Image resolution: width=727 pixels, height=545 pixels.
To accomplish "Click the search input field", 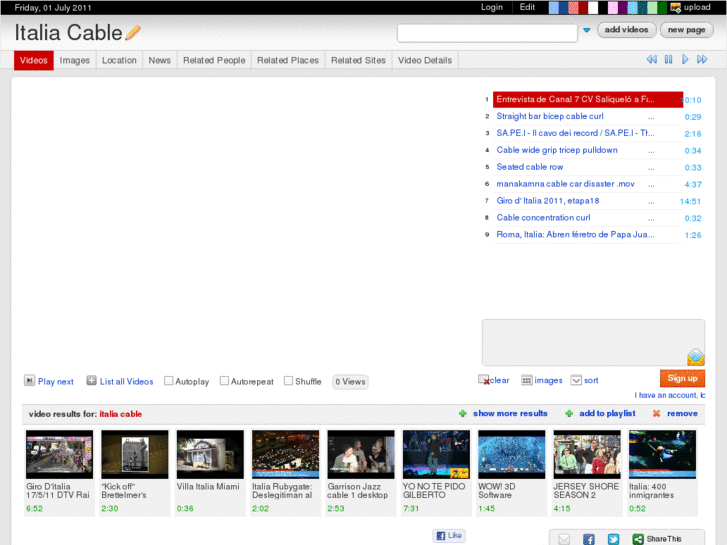I will 487,33.
